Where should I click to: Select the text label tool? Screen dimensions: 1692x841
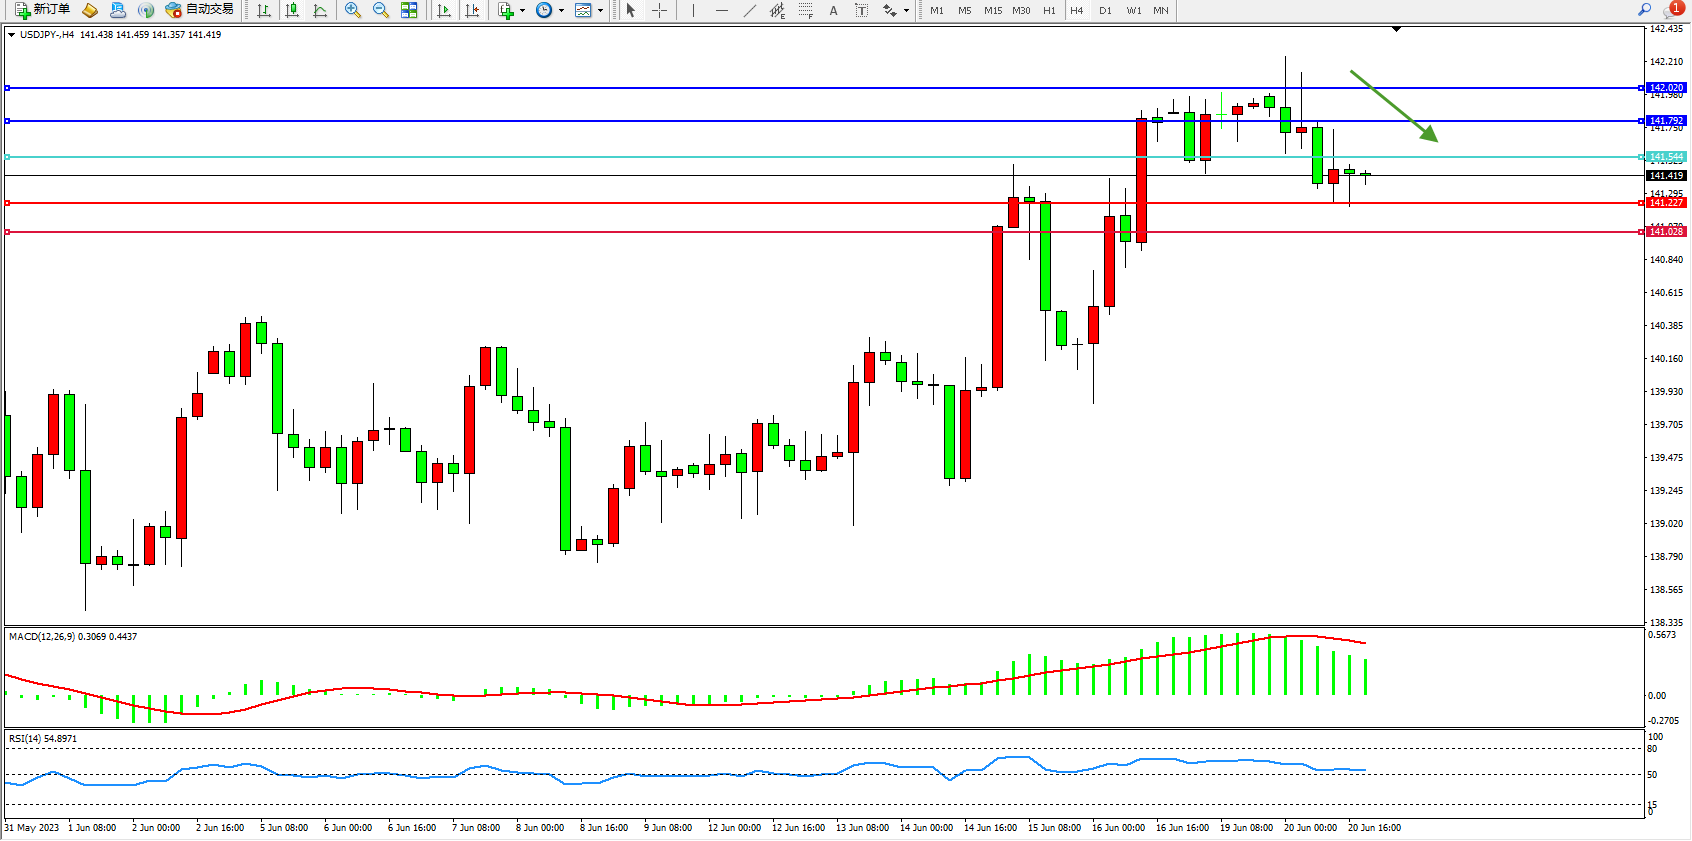pos(833,10)
